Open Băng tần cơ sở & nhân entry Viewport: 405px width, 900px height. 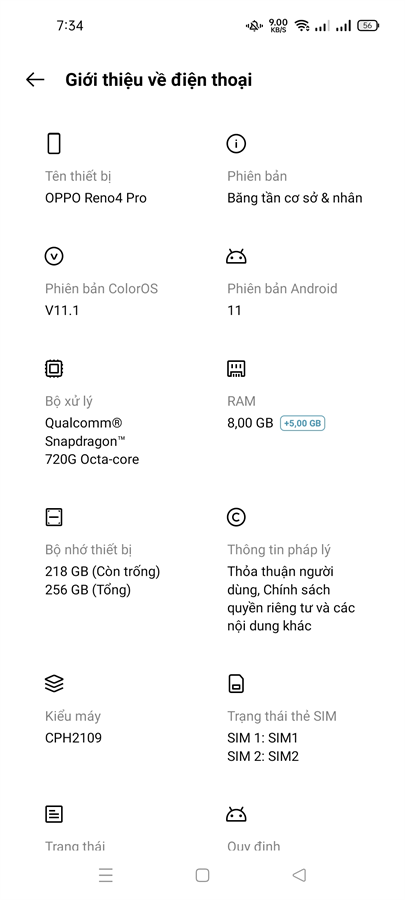coord(295,198)
